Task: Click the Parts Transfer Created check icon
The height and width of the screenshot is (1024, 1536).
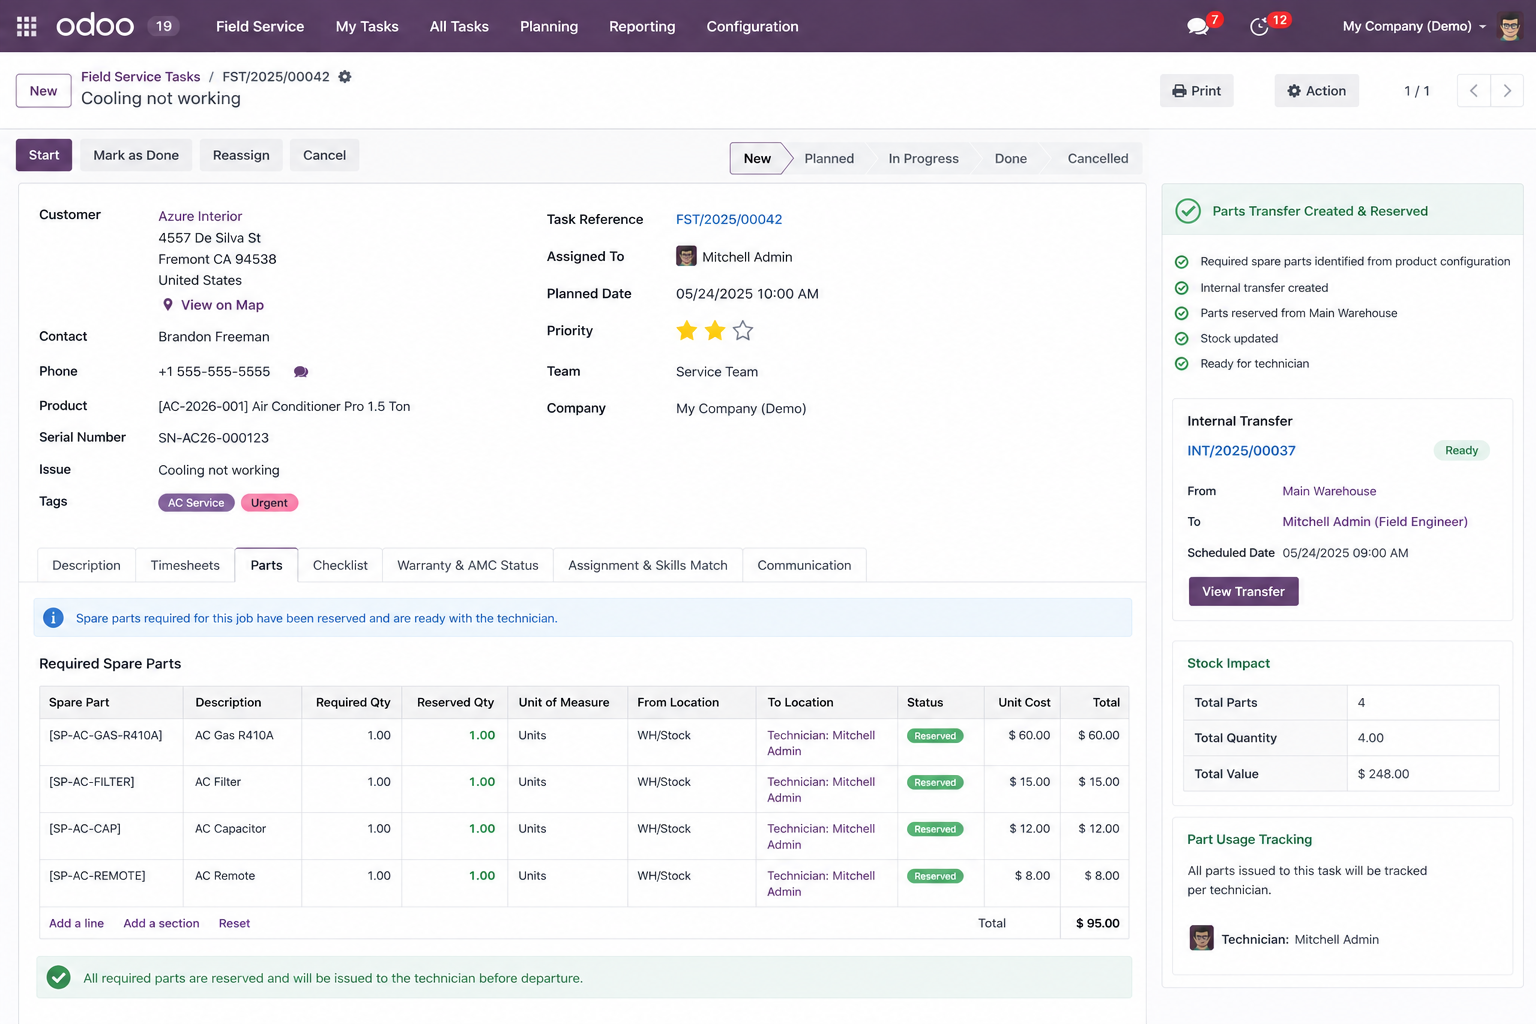Action: pyautogui.click(x=1188, y=211)
